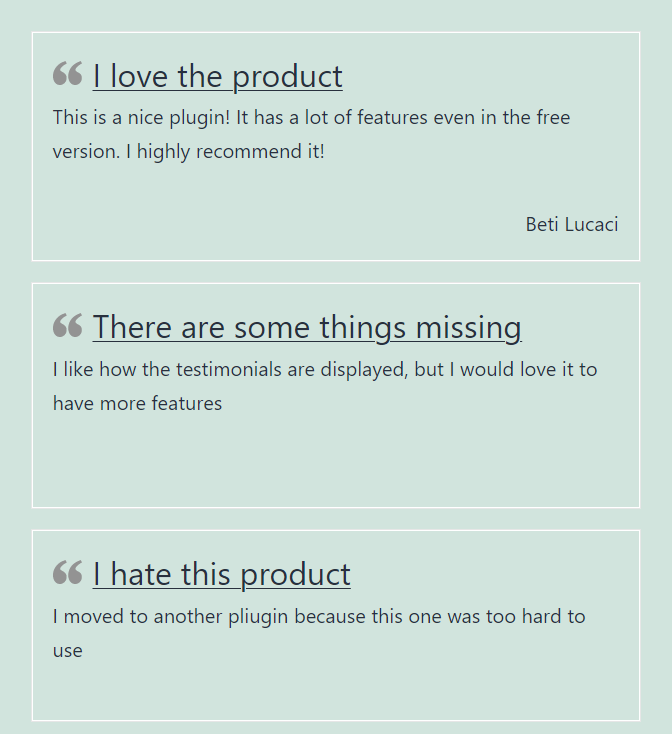Click the quote icon beside "There are some things missing"
This screenshot has height=734, width=672.
click(x=67, y=325)
